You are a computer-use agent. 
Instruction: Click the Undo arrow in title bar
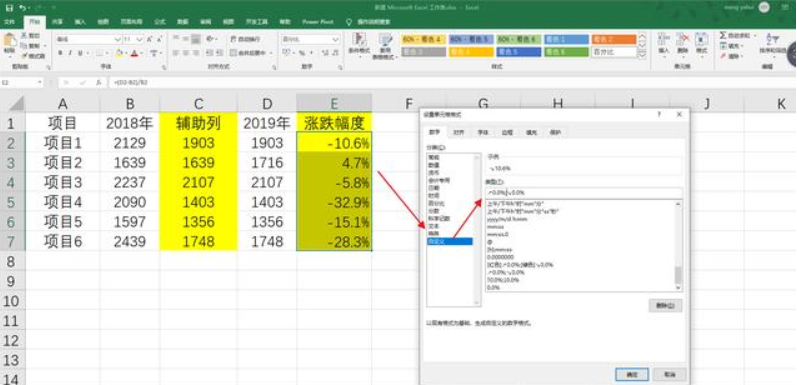pyautogui.click(x=22, y=8)
